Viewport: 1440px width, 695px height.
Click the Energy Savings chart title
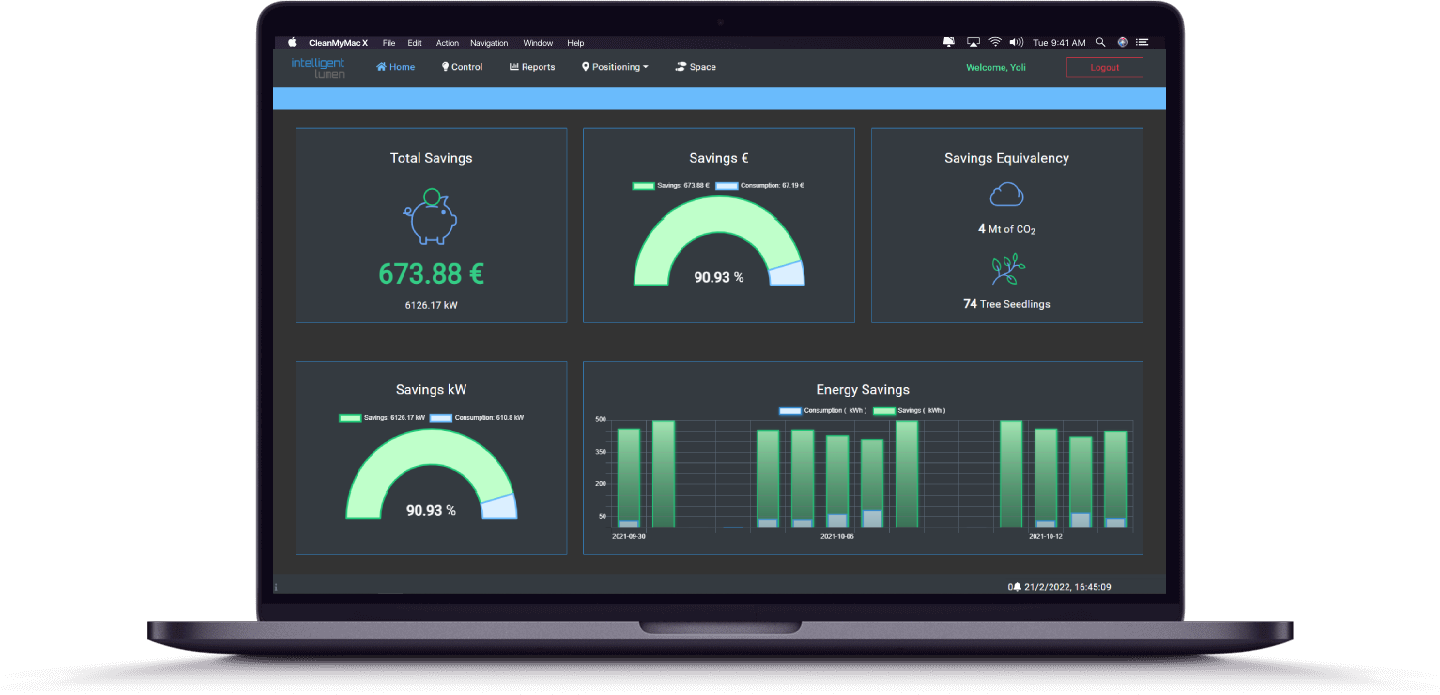(863, 390)
